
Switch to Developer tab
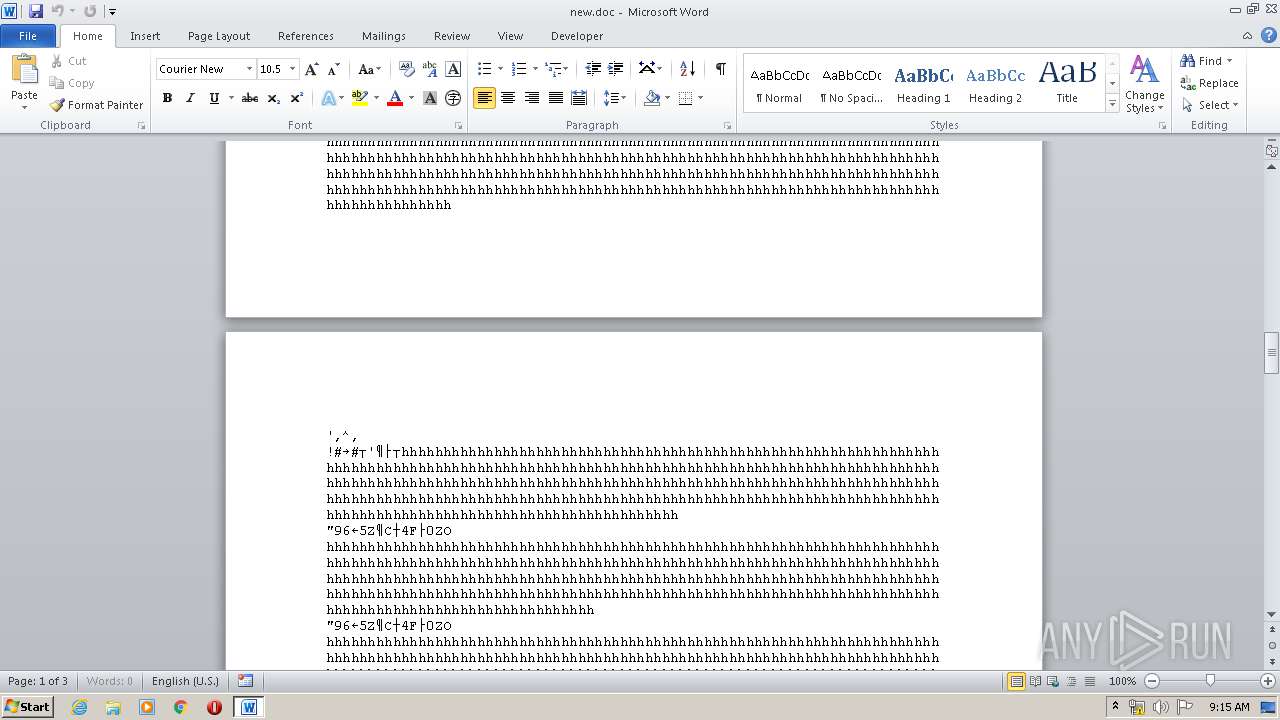(577, 36)
